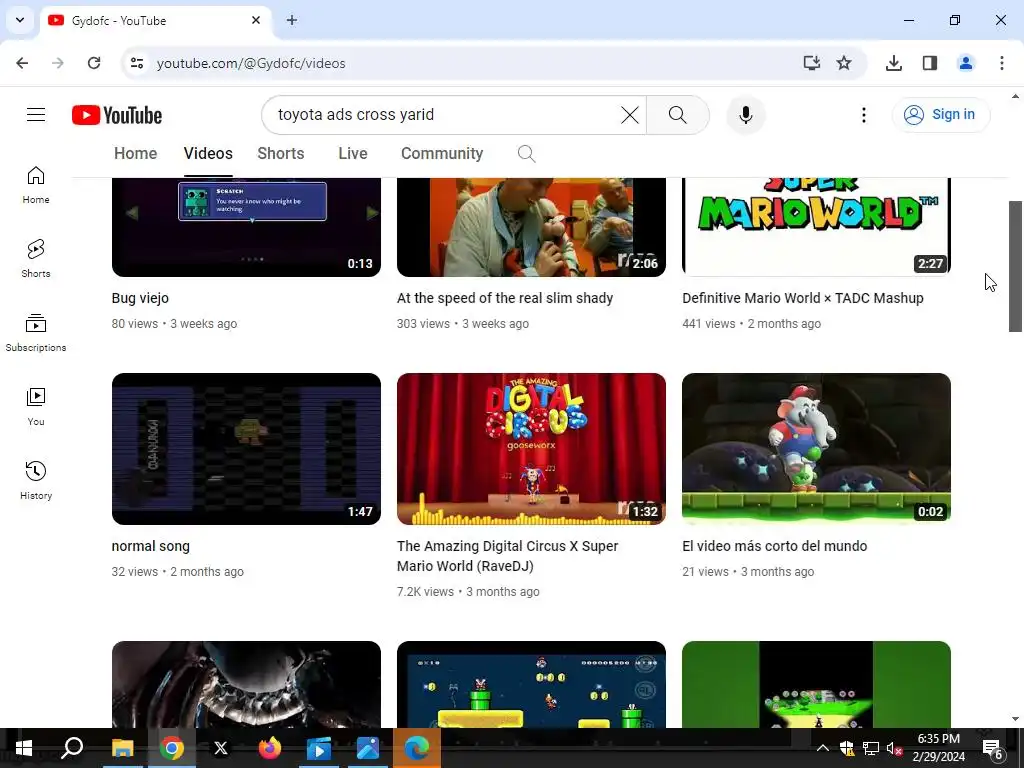Open the Live tab

(353, 153)
